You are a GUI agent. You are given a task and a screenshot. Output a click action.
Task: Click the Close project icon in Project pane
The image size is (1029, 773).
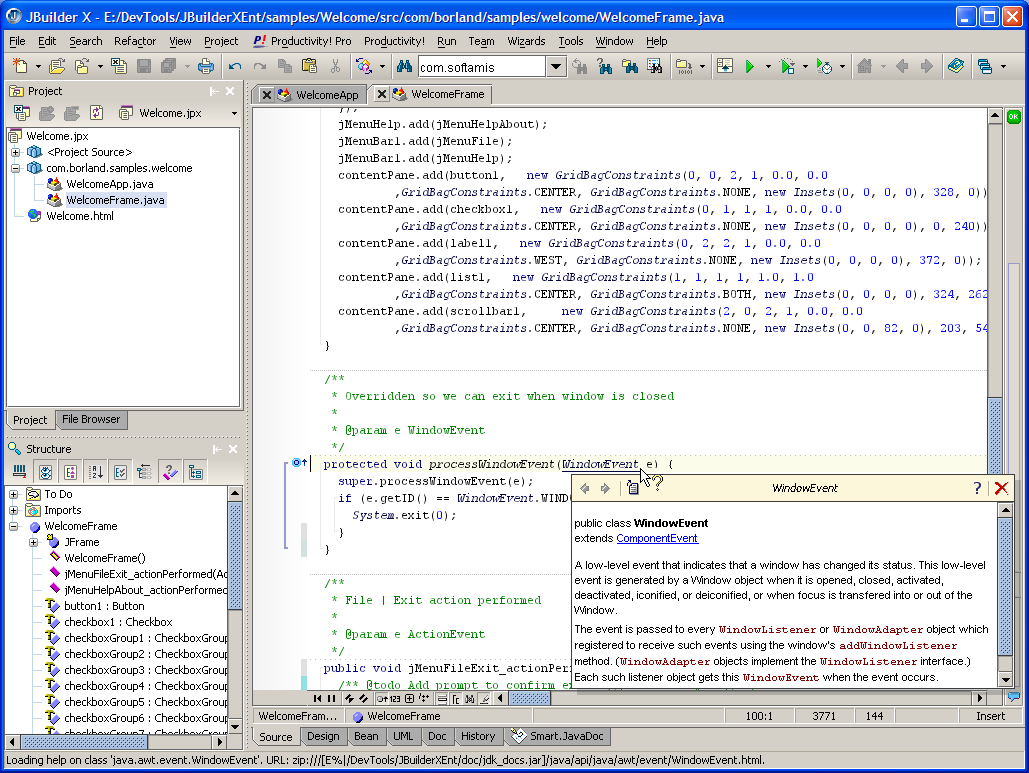(x=22, y=113)
